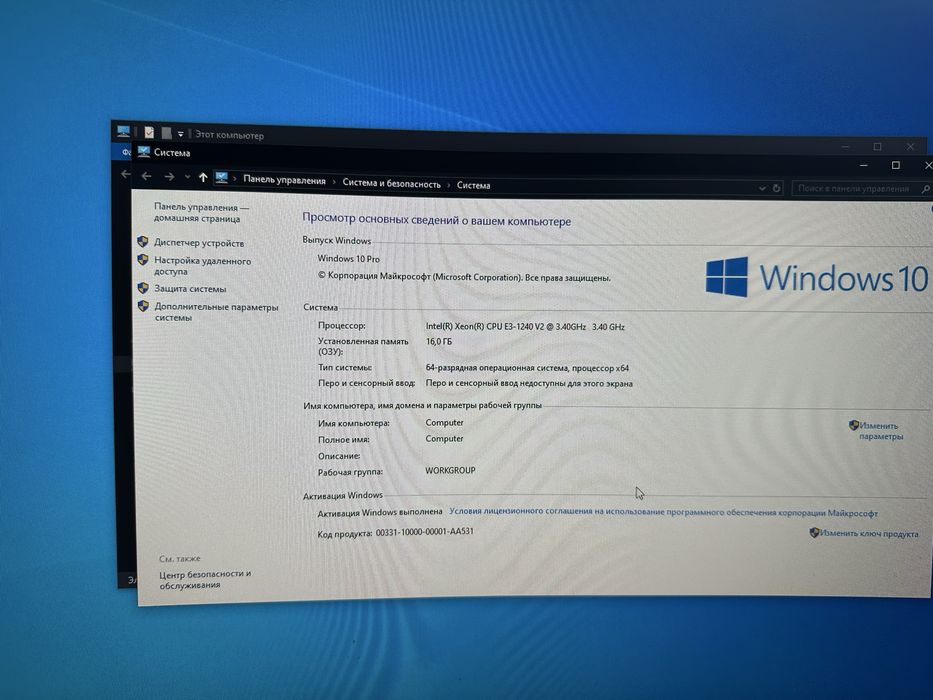This screenshot has height=700, width=933.
Task: Open Настройка удаленного доступа
Action: click(x=202, y=265)
